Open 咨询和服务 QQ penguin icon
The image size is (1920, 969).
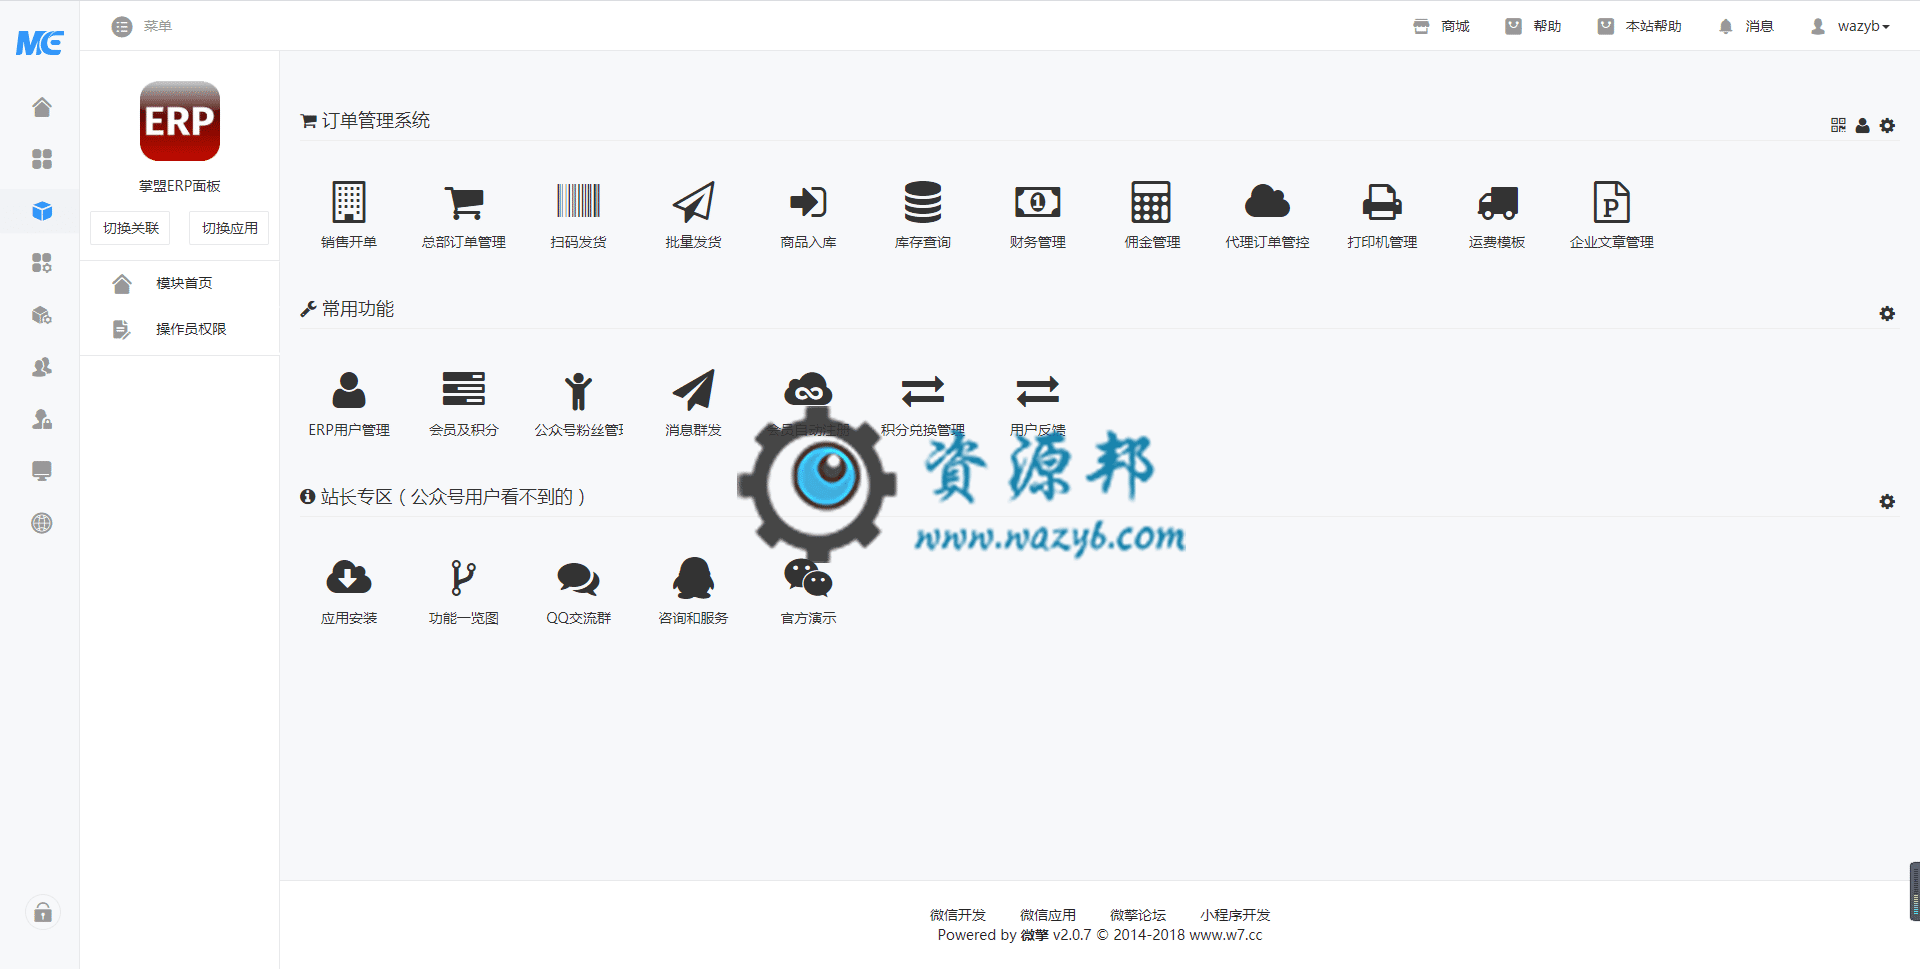coord(693,578)
